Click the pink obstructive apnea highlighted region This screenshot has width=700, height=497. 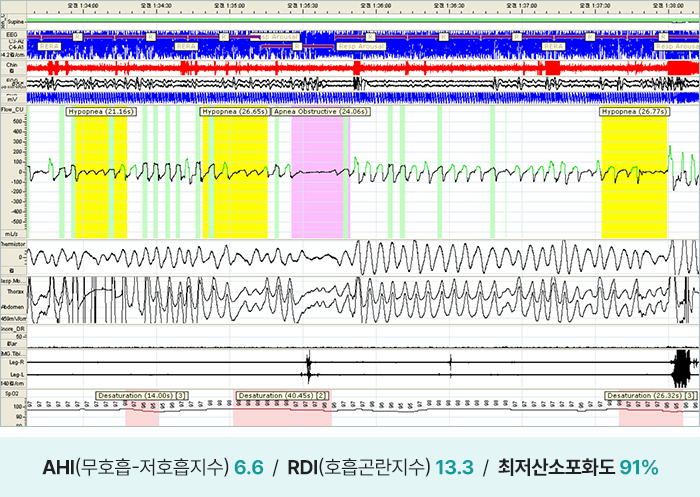coord(321,179)
